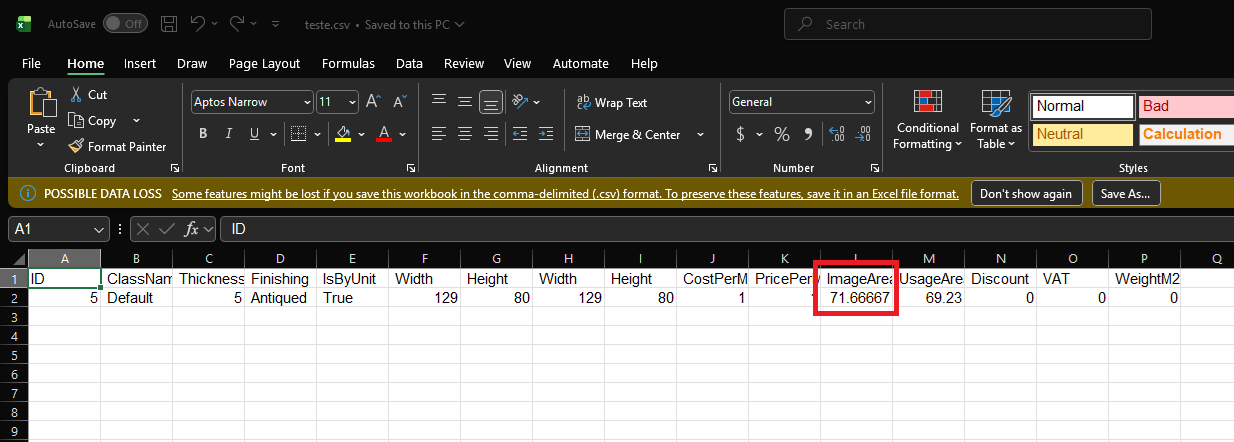Open the Formulas ribbon tab

[x=348, y=63]
